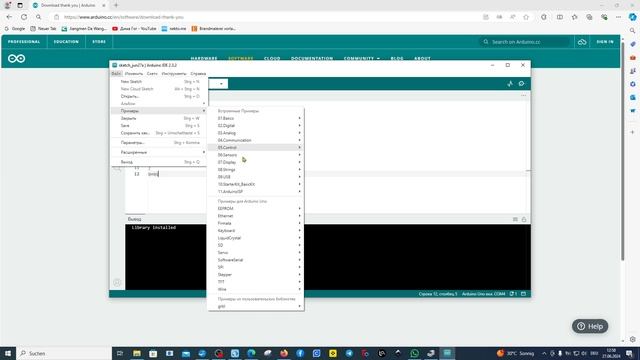This screenshot has width=640, height=360.
Task: Click the Edge settings gear at sidebar bottom
Action: coord(633,339)
